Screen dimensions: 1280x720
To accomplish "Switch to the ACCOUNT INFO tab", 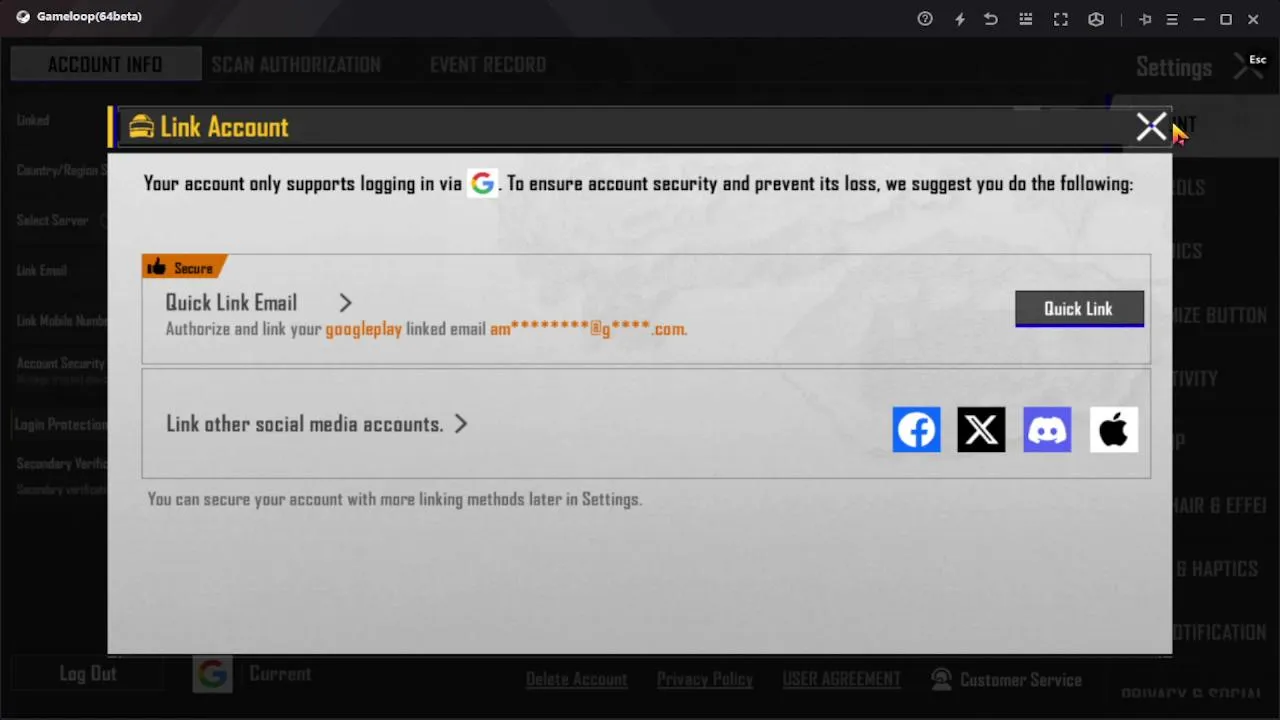I will [x=105, y=65].
